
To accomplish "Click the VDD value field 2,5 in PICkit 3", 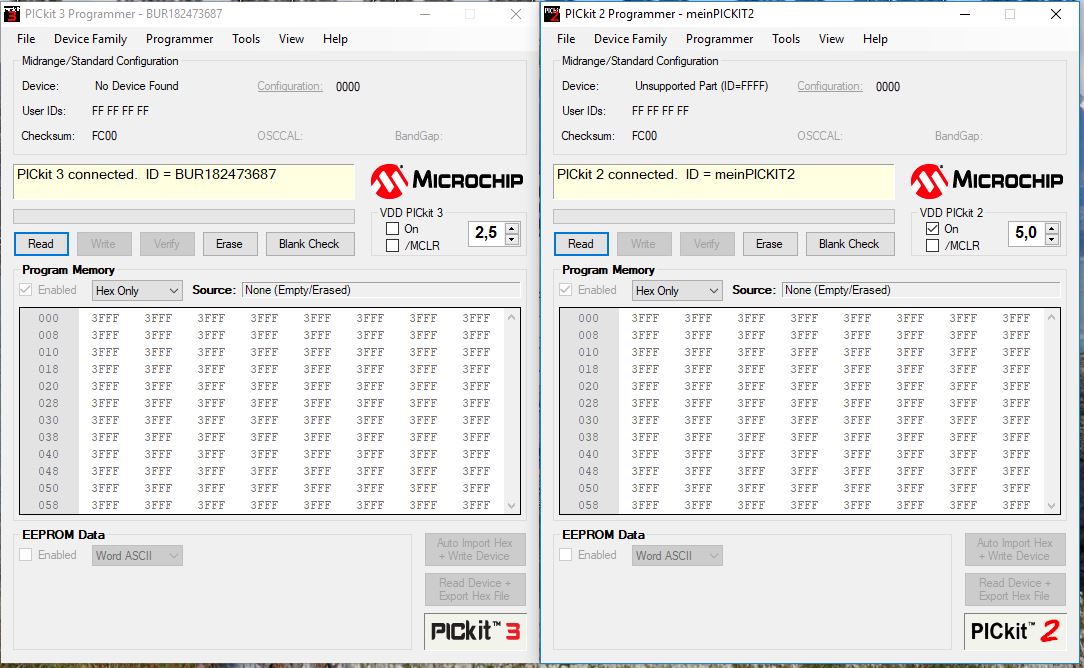I will coord(487,233).
